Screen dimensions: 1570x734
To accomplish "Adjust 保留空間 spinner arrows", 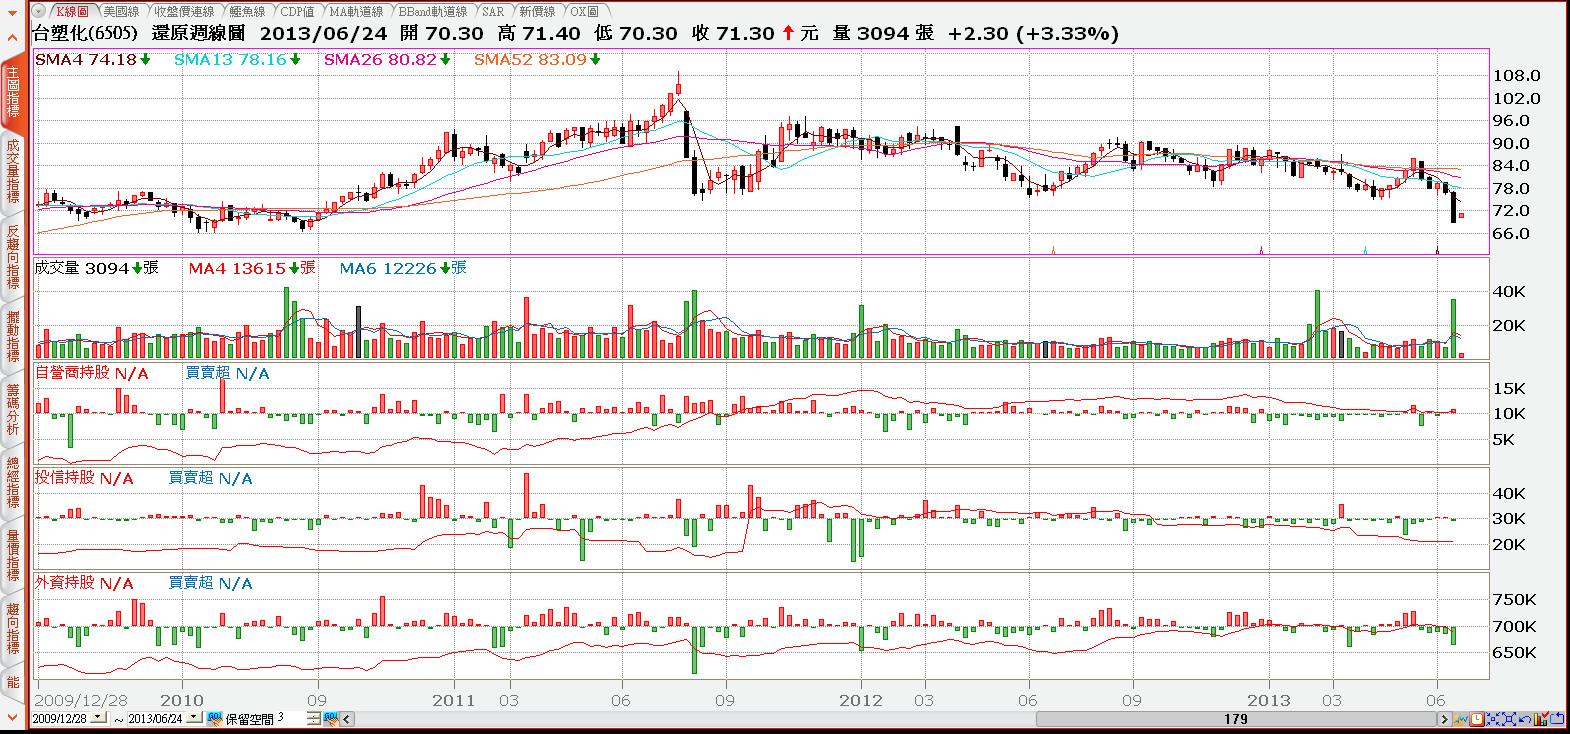I will pyautogui.click(x=313, y=718).
